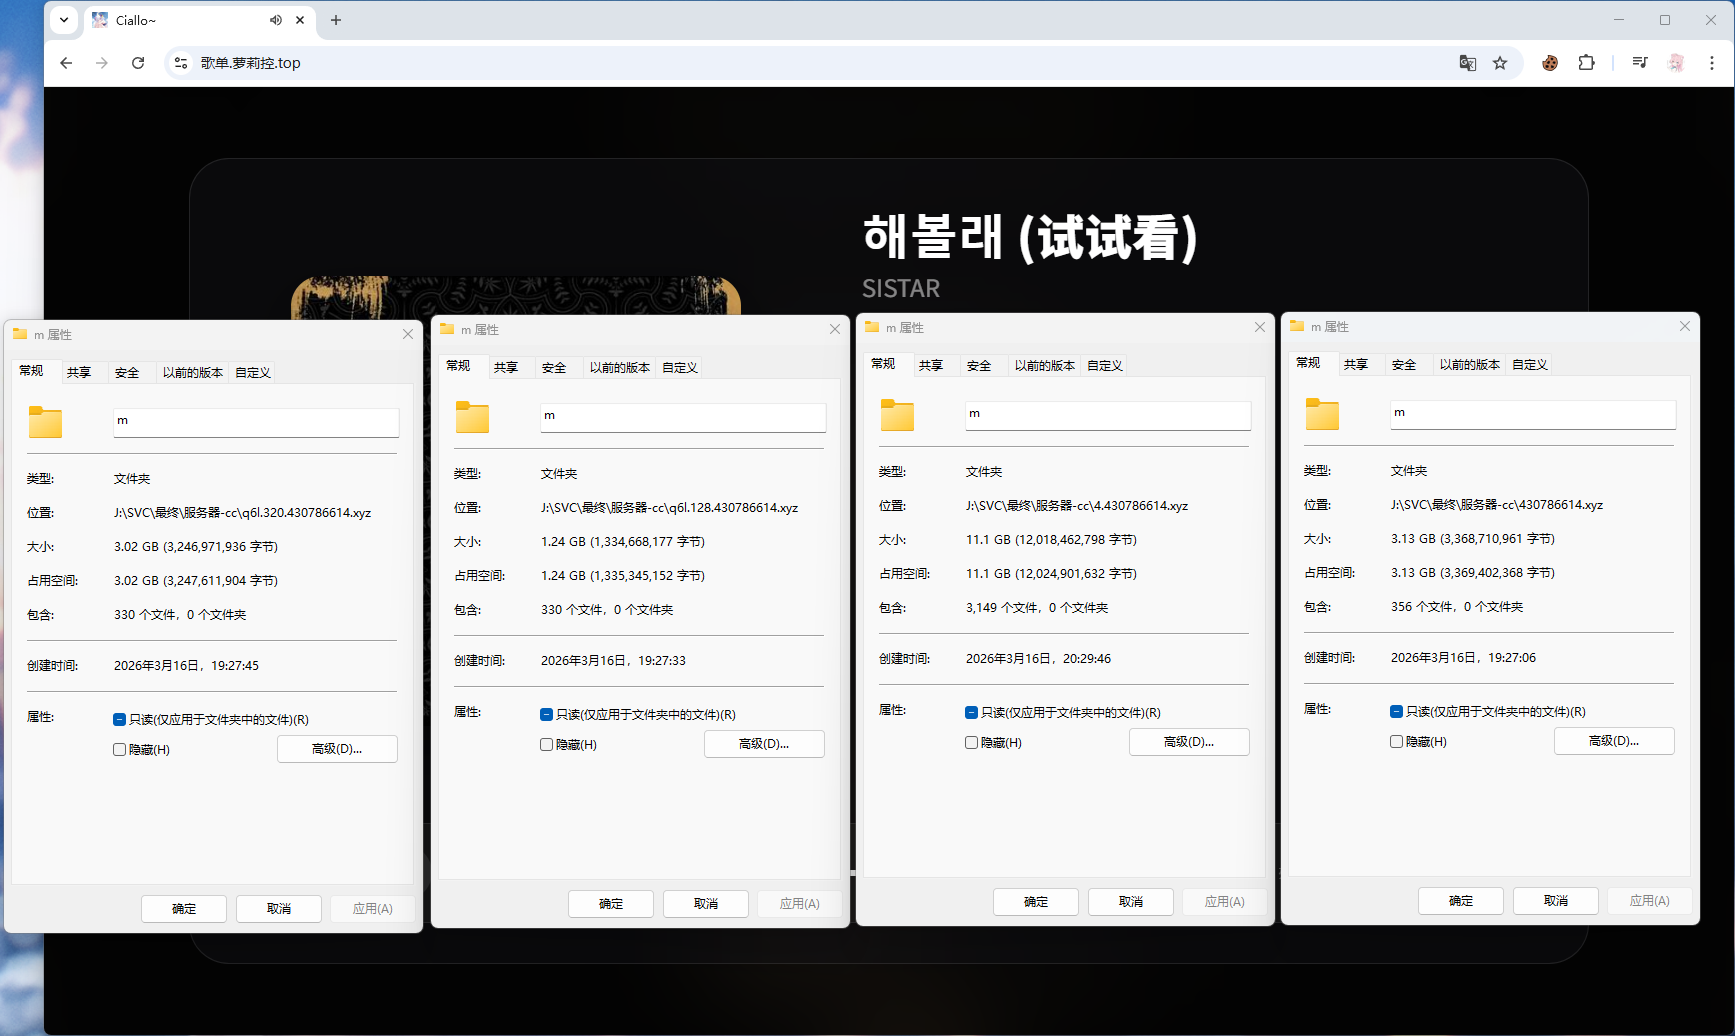Viewport: 1735px width, 1036px height.
Task: Toggle Hidden checkbox in q6l.320 folder dialog
Action: (x=120, y=750)
